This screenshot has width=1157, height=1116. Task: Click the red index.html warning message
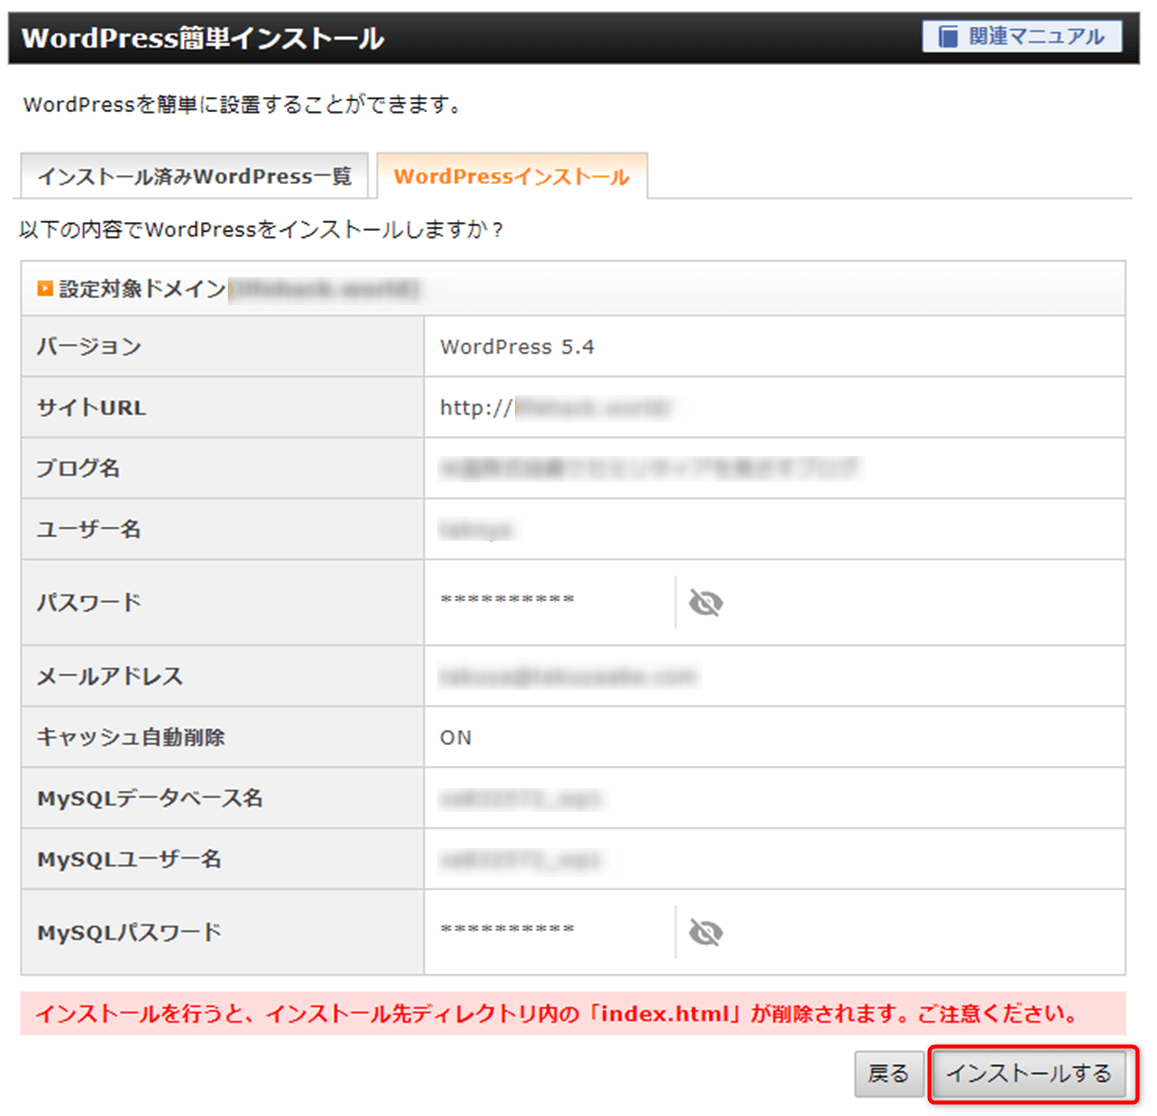tap(573, 1013)
